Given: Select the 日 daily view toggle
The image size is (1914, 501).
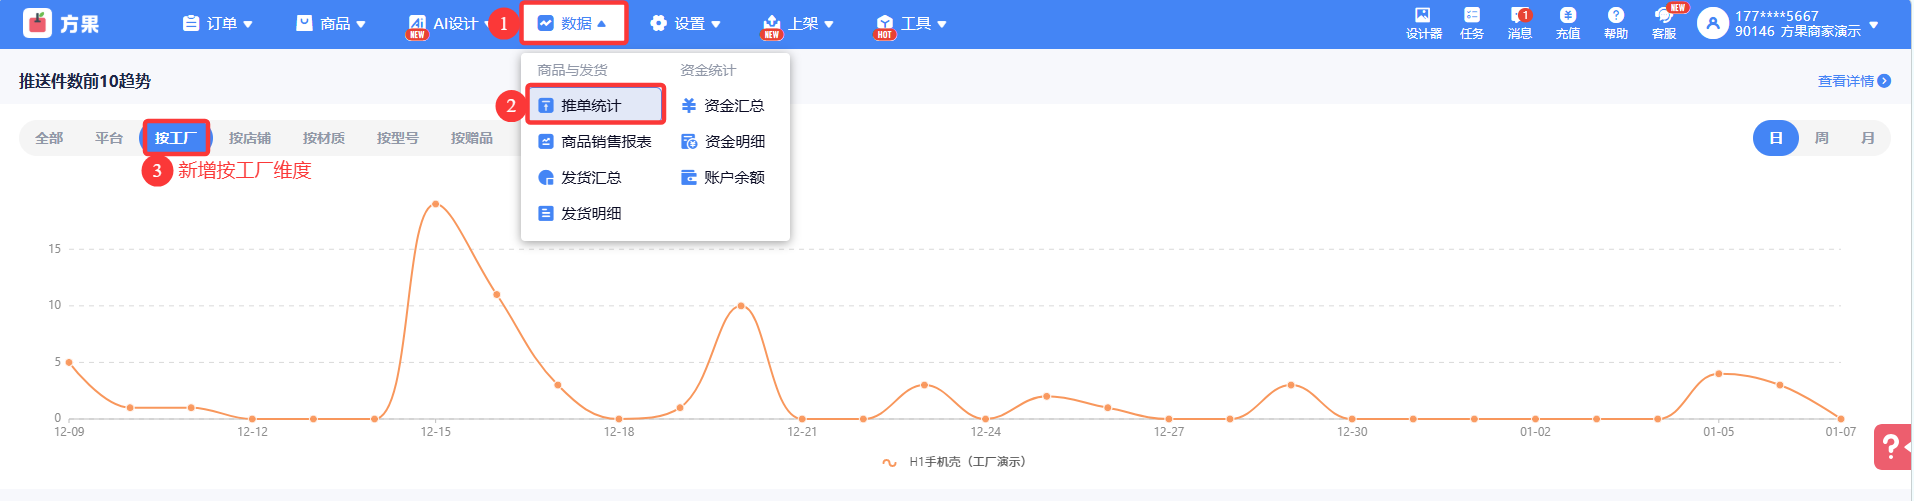Looking at the screenshot, I should [1776, 138].
